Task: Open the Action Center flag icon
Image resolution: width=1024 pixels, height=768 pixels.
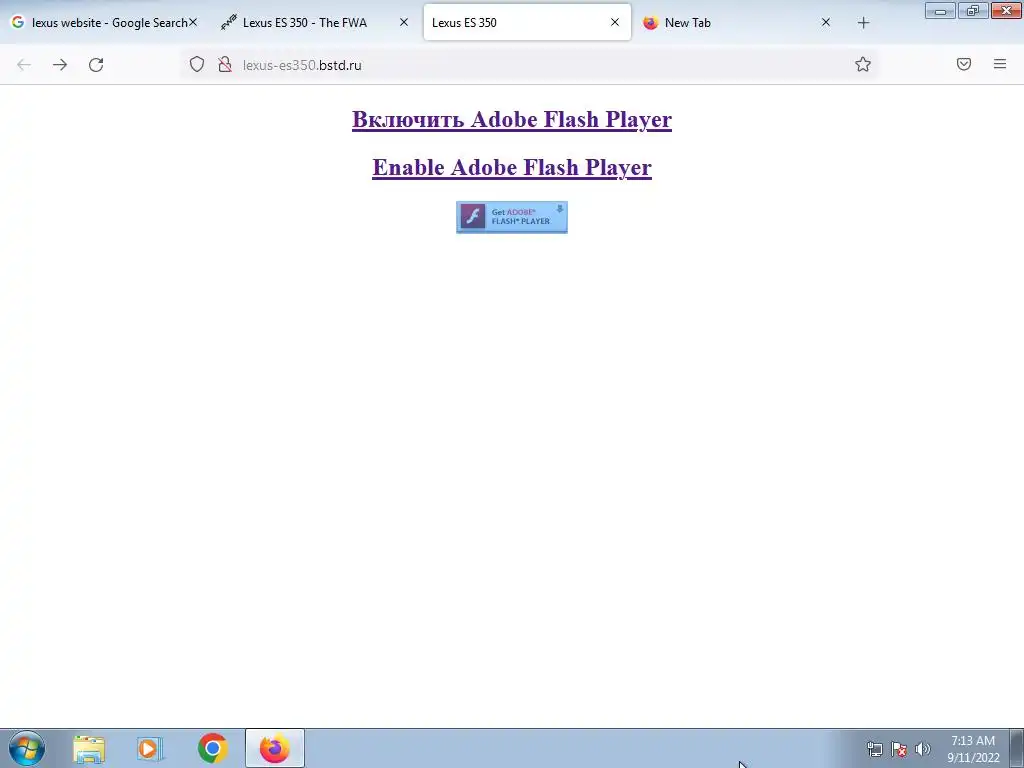Action: coord(899,749)
